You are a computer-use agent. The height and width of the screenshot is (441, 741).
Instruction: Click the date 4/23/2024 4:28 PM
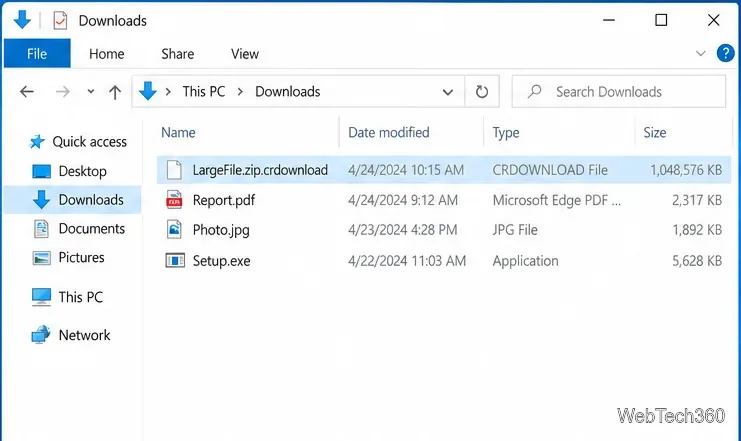[x=403, y=230]
